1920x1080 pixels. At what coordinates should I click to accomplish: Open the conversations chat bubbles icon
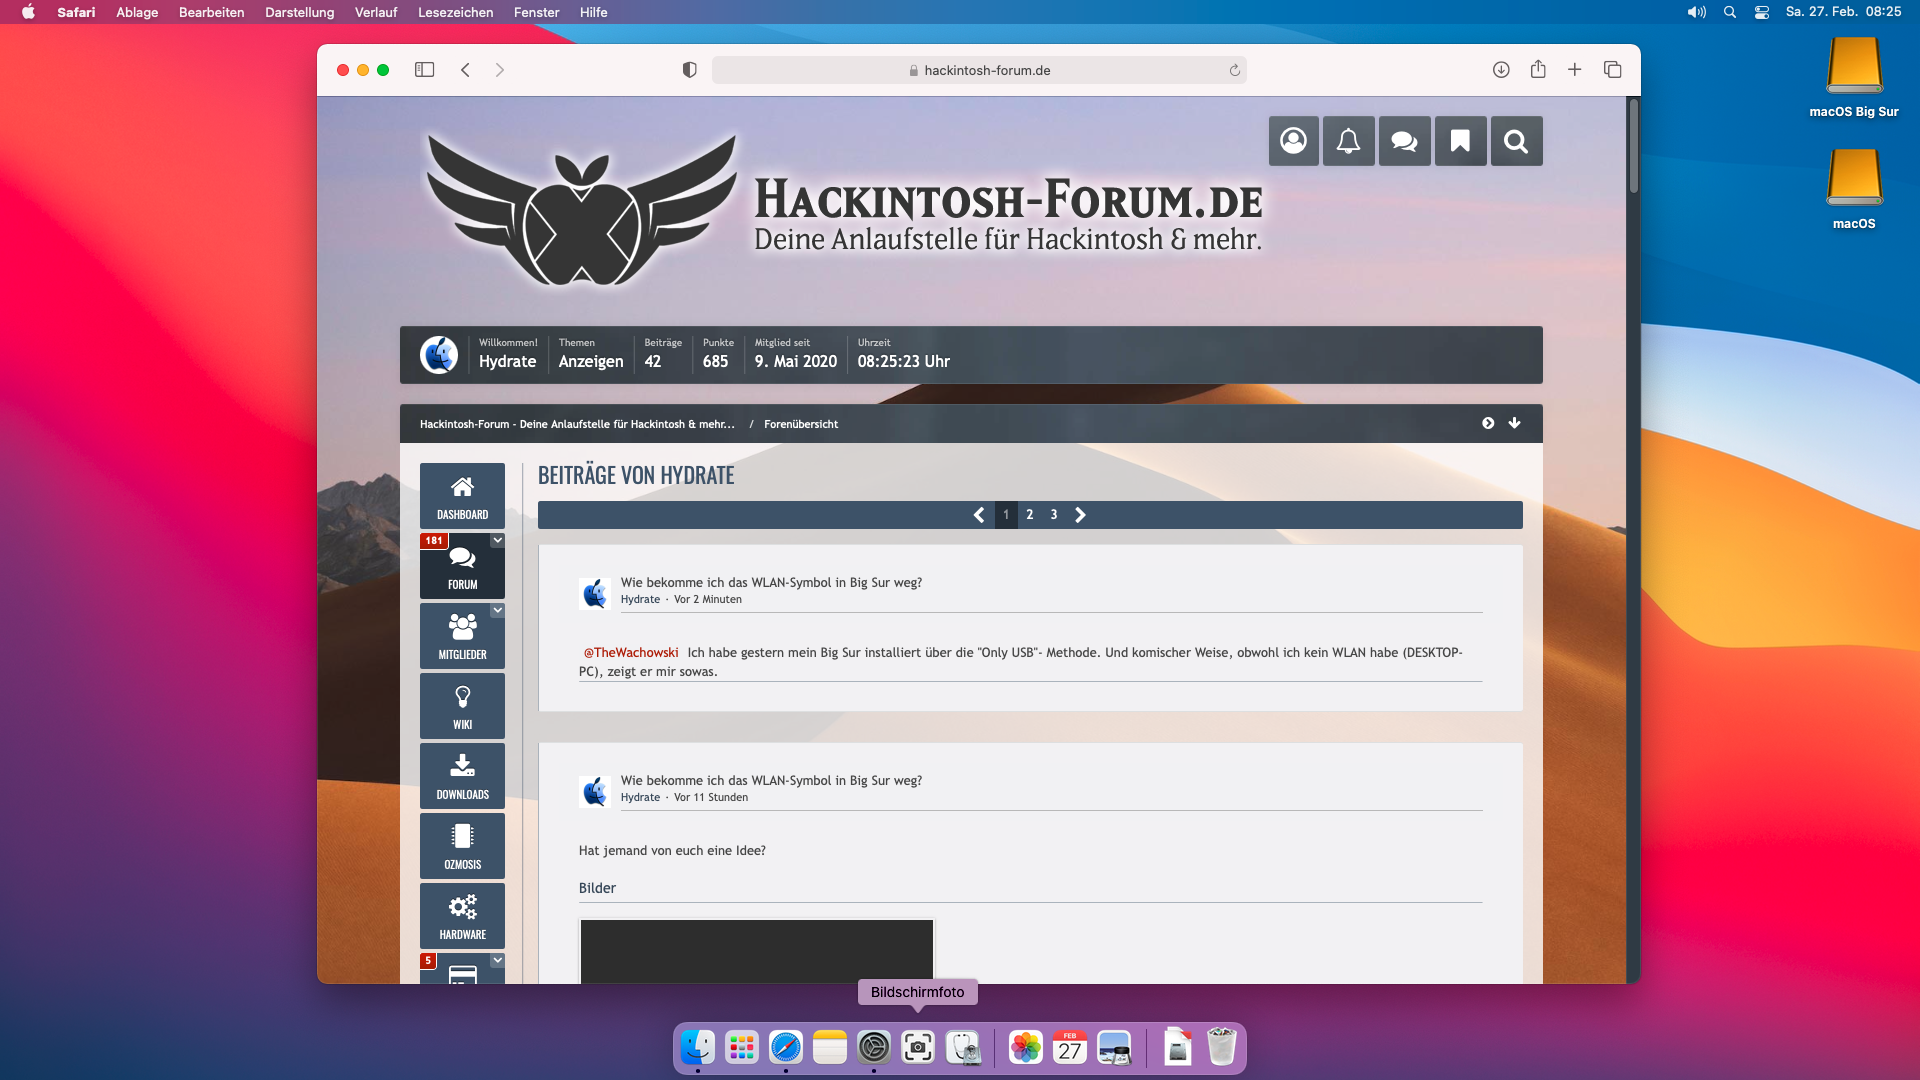tap(1404, 141)
